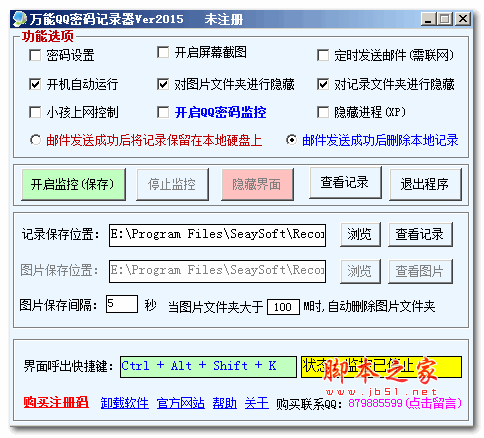Click the 100 M folder size field

pyautogui.click(x=283, y=307)
